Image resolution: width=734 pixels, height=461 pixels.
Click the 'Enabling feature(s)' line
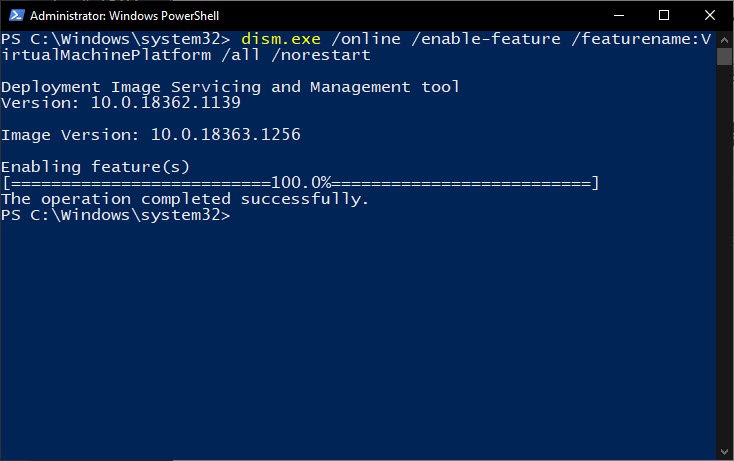(95, 167)
